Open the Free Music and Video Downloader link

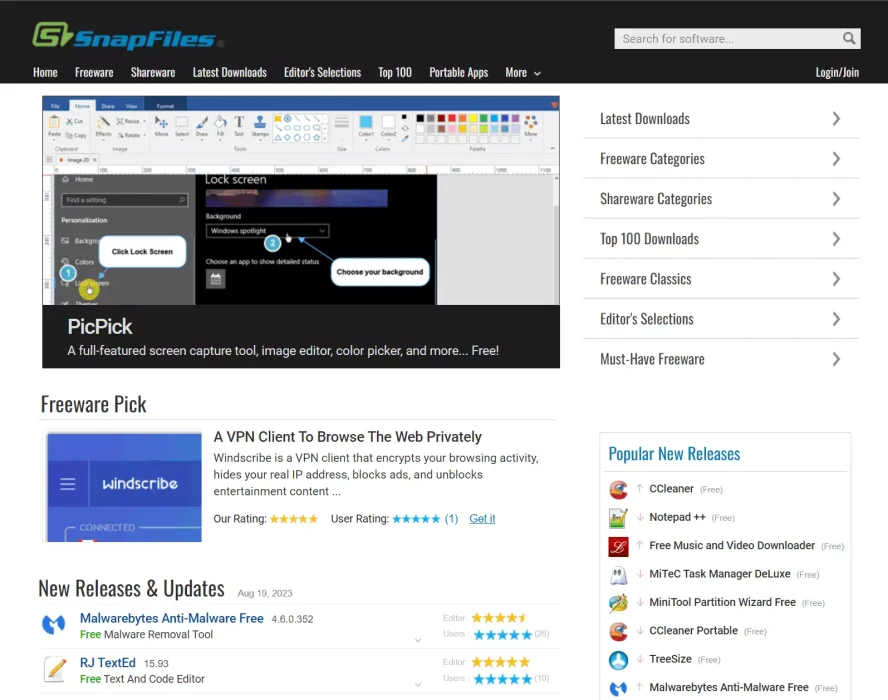coord(732,545)
